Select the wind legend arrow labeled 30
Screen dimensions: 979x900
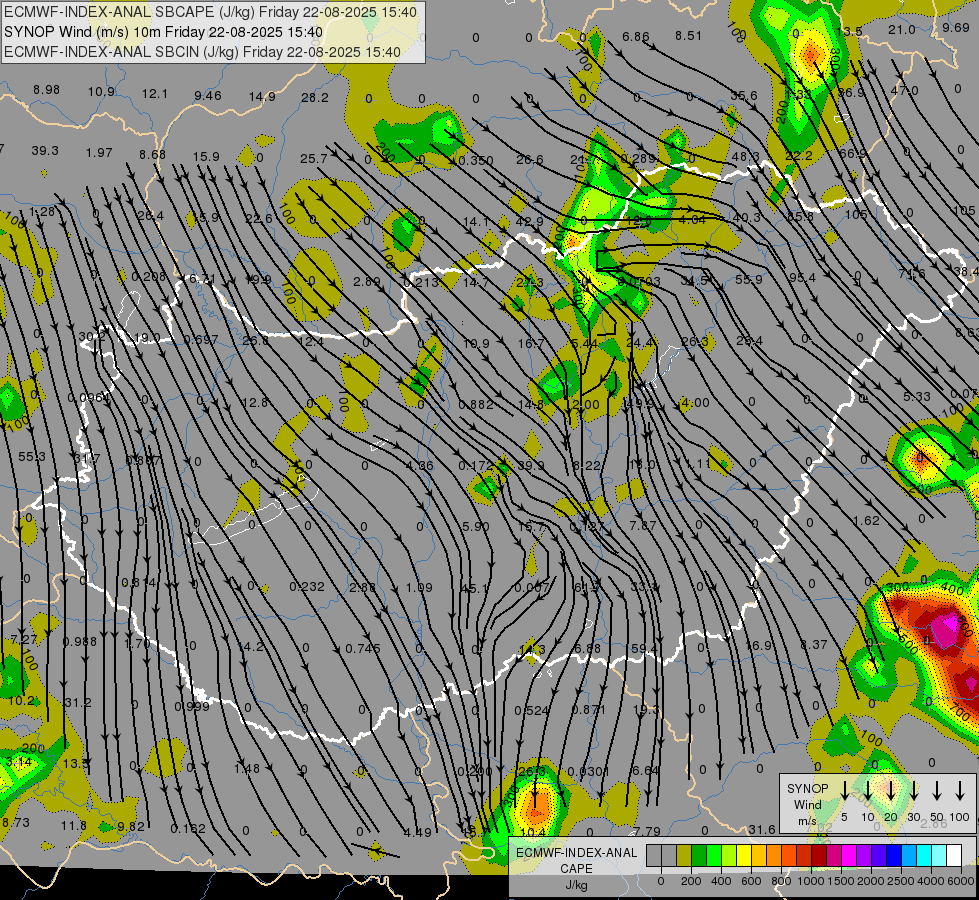(x=913, y=791)
